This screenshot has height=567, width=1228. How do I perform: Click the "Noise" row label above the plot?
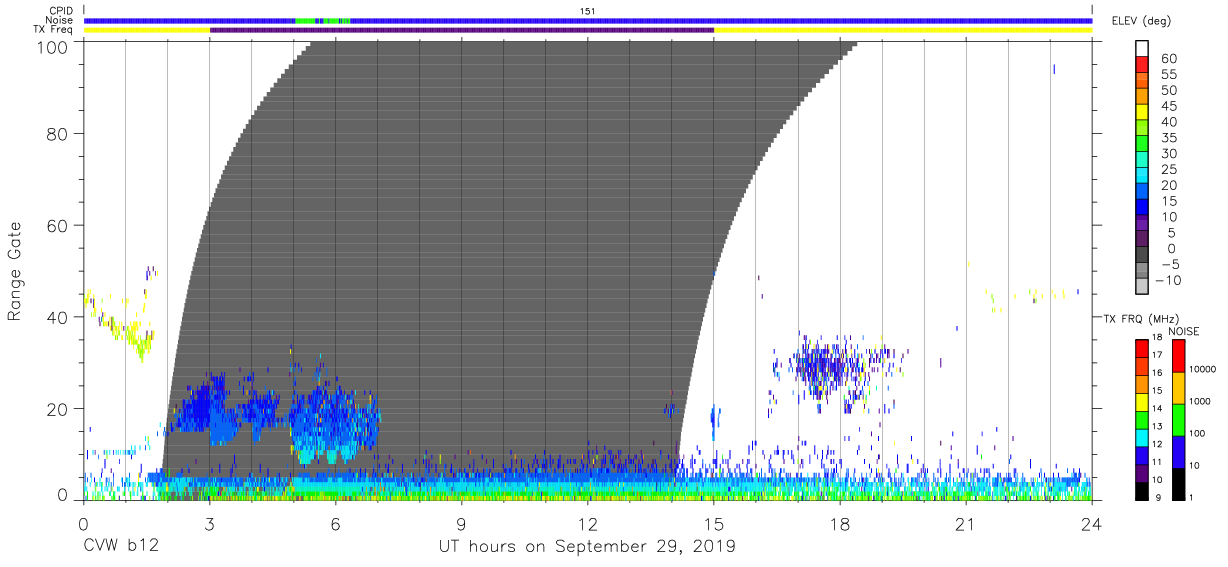pyautogui.click(x=60, y=20)
